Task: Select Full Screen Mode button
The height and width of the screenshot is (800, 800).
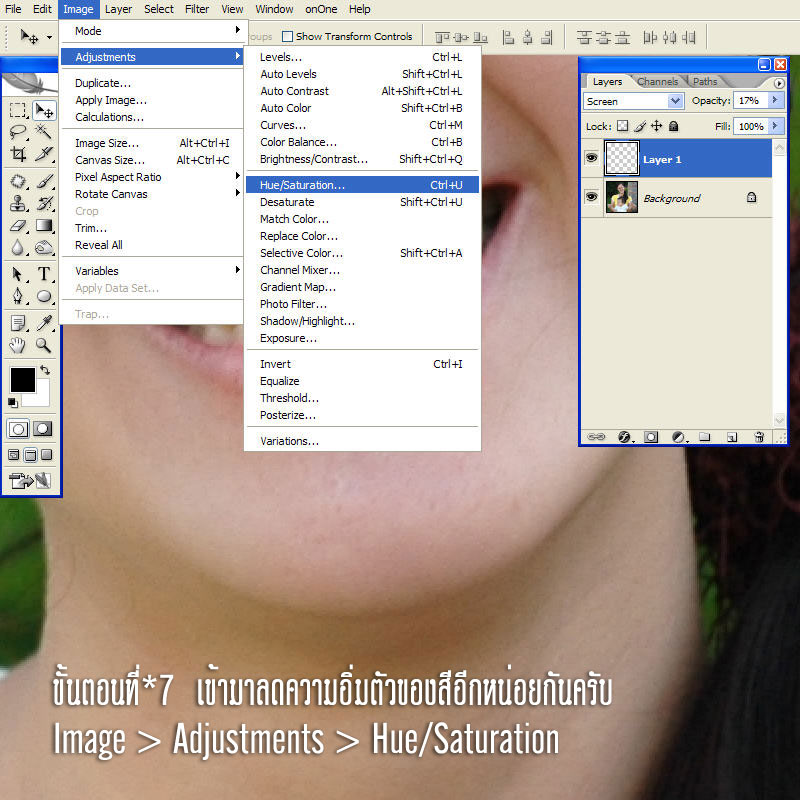Action: click(46, 455)
